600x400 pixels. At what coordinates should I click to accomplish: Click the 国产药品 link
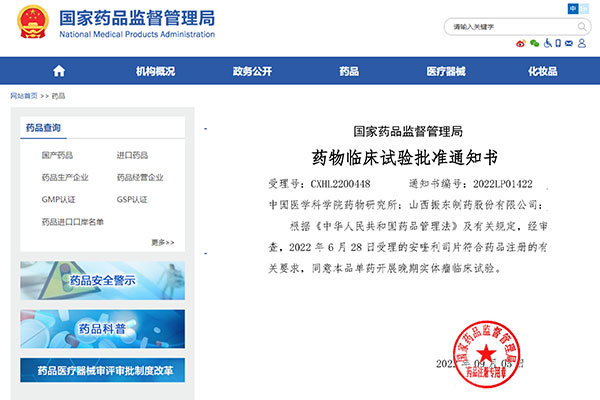pos(57,155)
